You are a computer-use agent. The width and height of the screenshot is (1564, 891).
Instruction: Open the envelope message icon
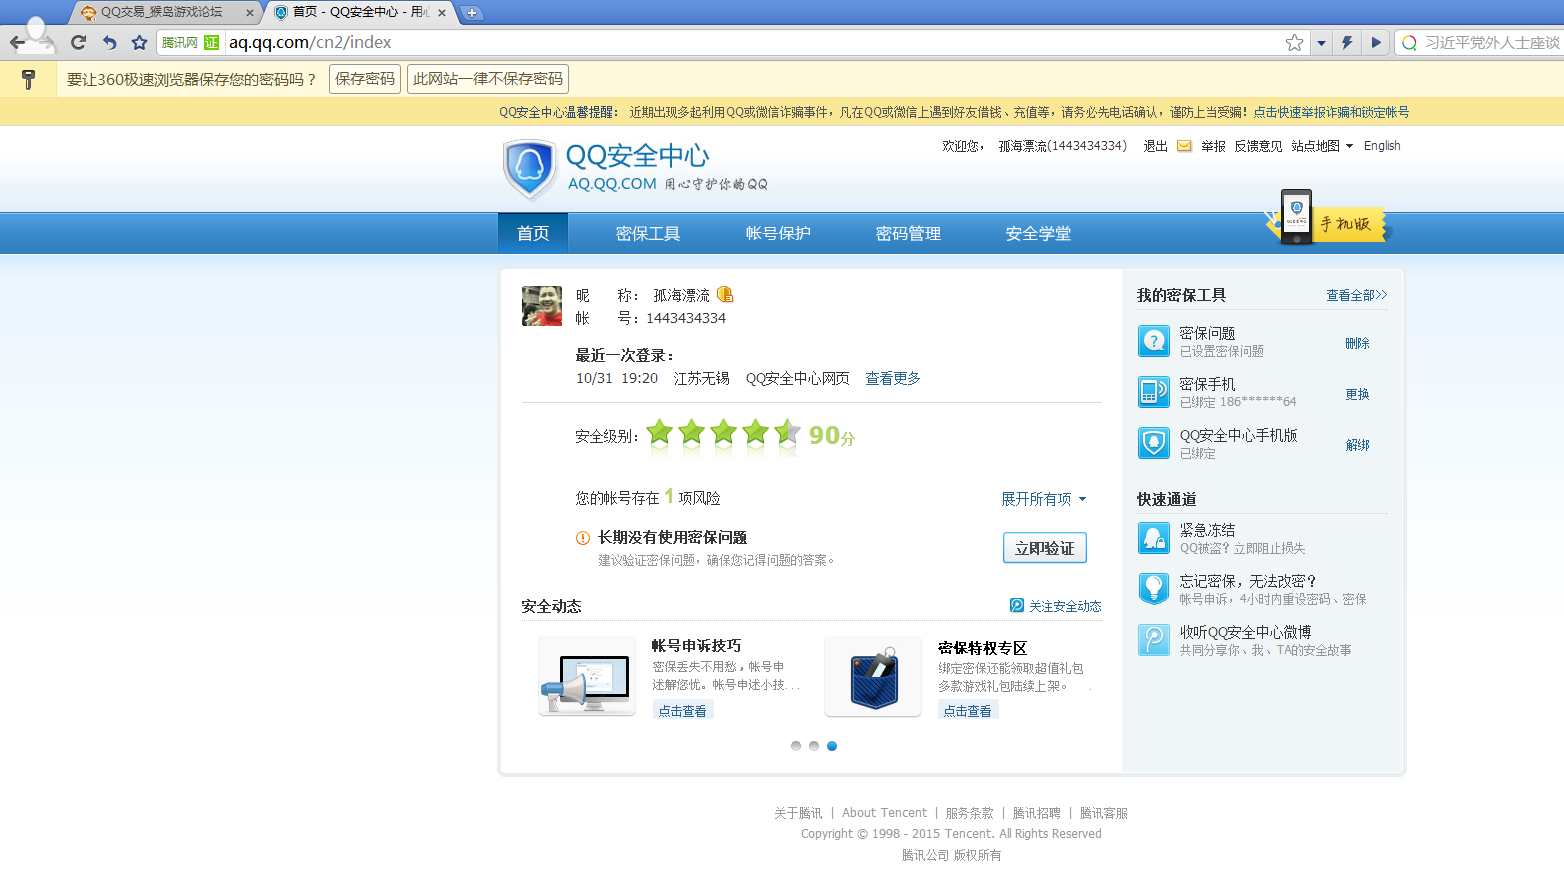tap(1184, 146)
